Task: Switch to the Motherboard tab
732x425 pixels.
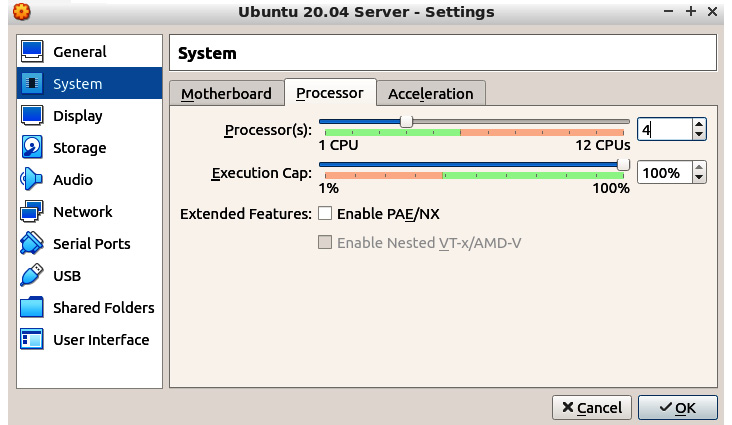Action: 226,93
